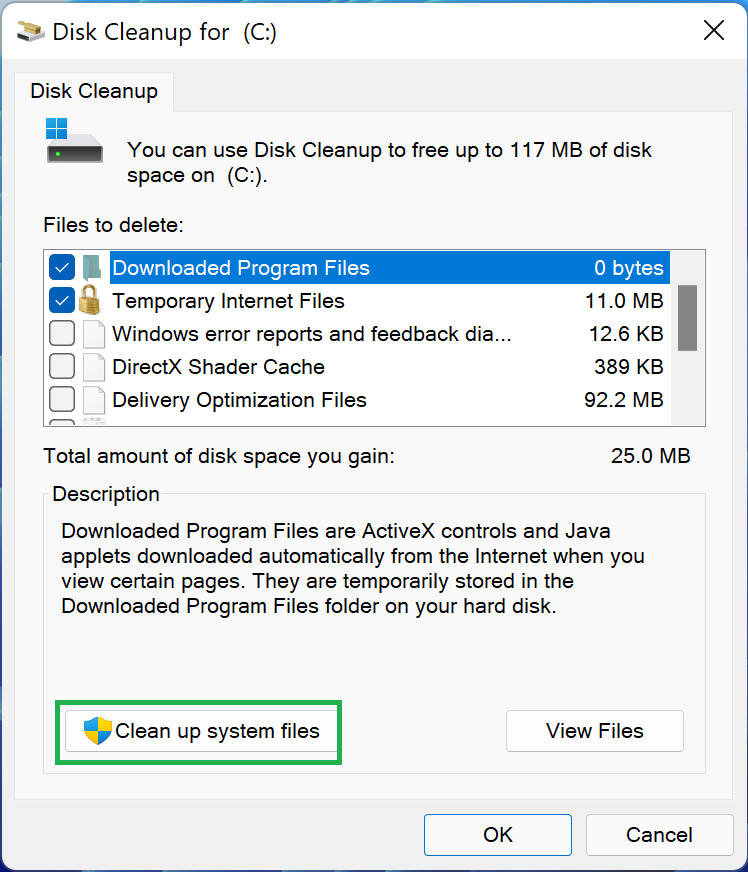Viewport: 748px width, 872px height.
Task: Dismiss the dialog with Cancel
Action: coord(659,835)
